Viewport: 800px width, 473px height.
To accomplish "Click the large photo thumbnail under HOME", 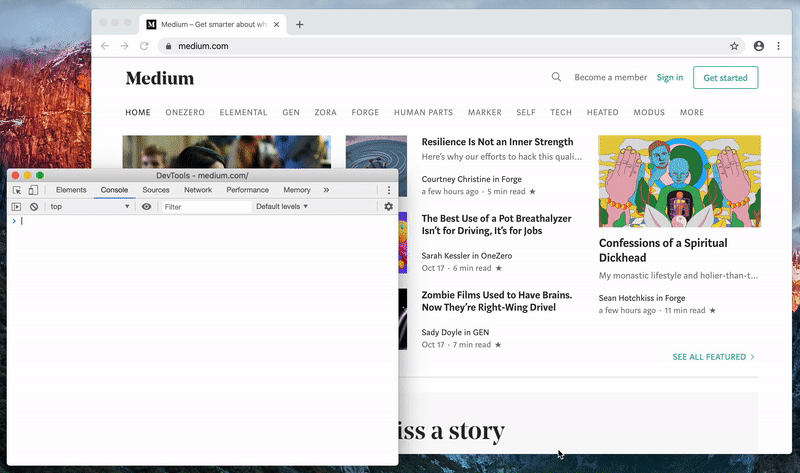I will coord(227,152).
